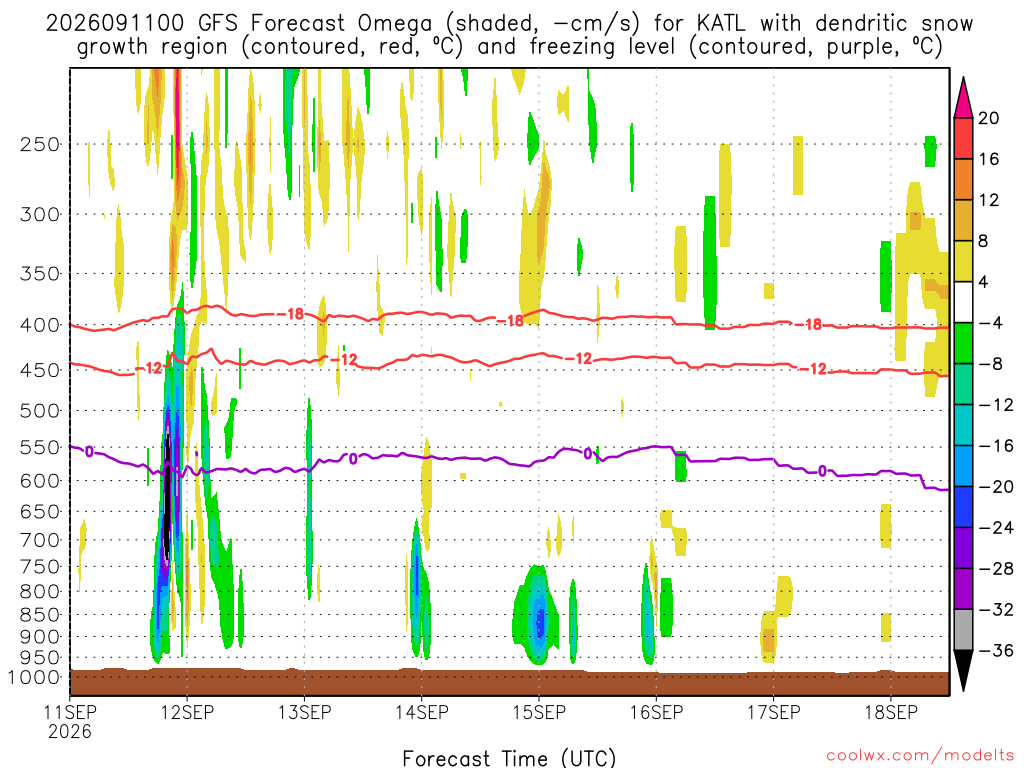Click the 500 pressure level axis label

click(x=40, y=411)
